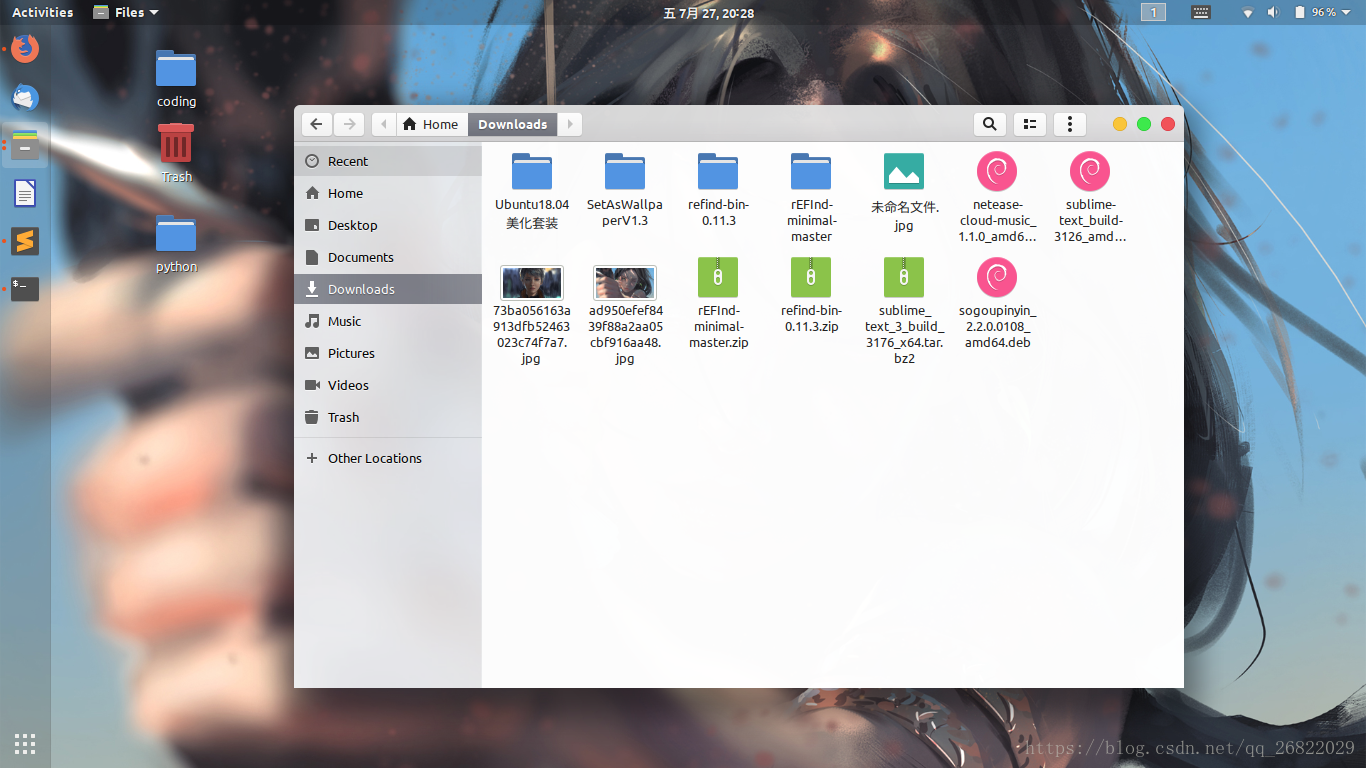1366x768 pixels.
Task: Open Recent in the sidebar
Action: [388, 161]
